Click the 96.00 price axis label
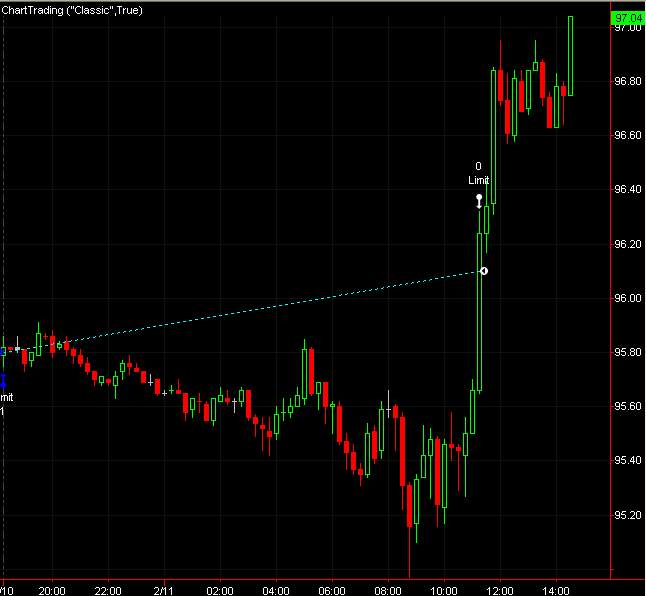The width and height of the screenshot is (646, 596). tap(628, 298)
